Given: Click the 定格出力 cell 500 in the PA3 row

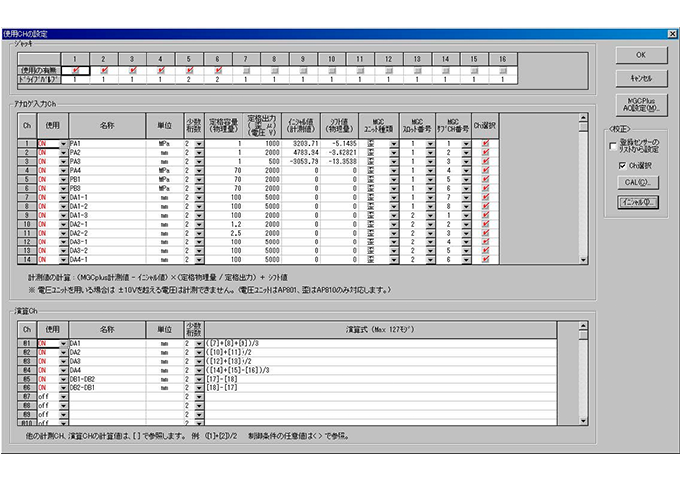Looking at the screenshot, I should [262, 161].
